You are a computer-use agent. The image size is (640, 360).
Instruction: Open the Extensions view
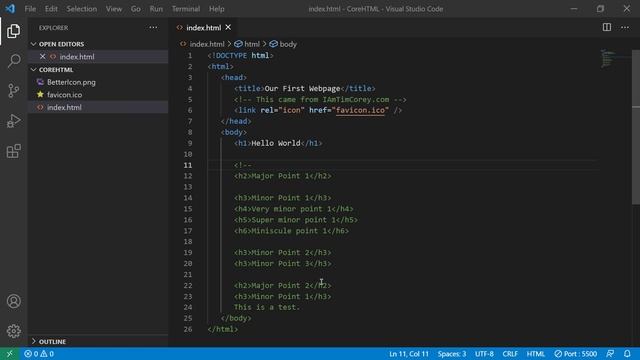point(13,151)
